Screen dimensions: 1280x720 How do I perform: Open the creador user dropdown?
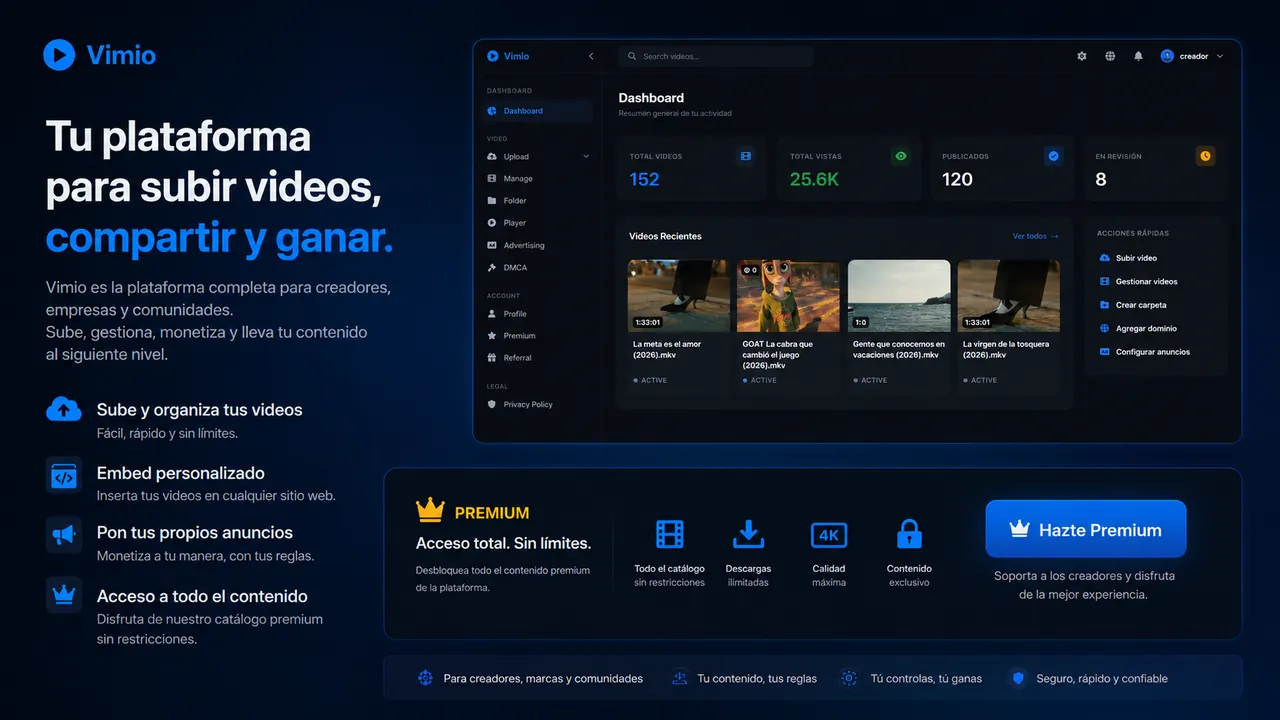point(1192,56)
